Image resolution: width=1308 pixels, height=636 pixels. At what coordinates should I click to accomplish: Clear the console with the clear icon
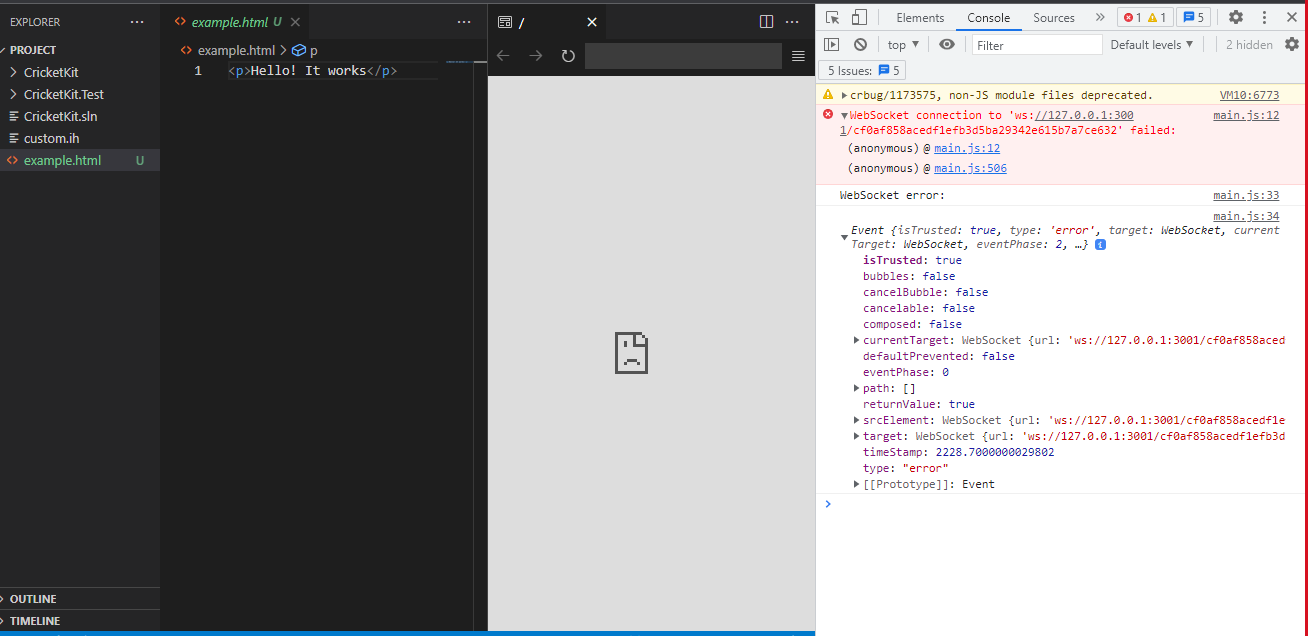coord(860,44)
